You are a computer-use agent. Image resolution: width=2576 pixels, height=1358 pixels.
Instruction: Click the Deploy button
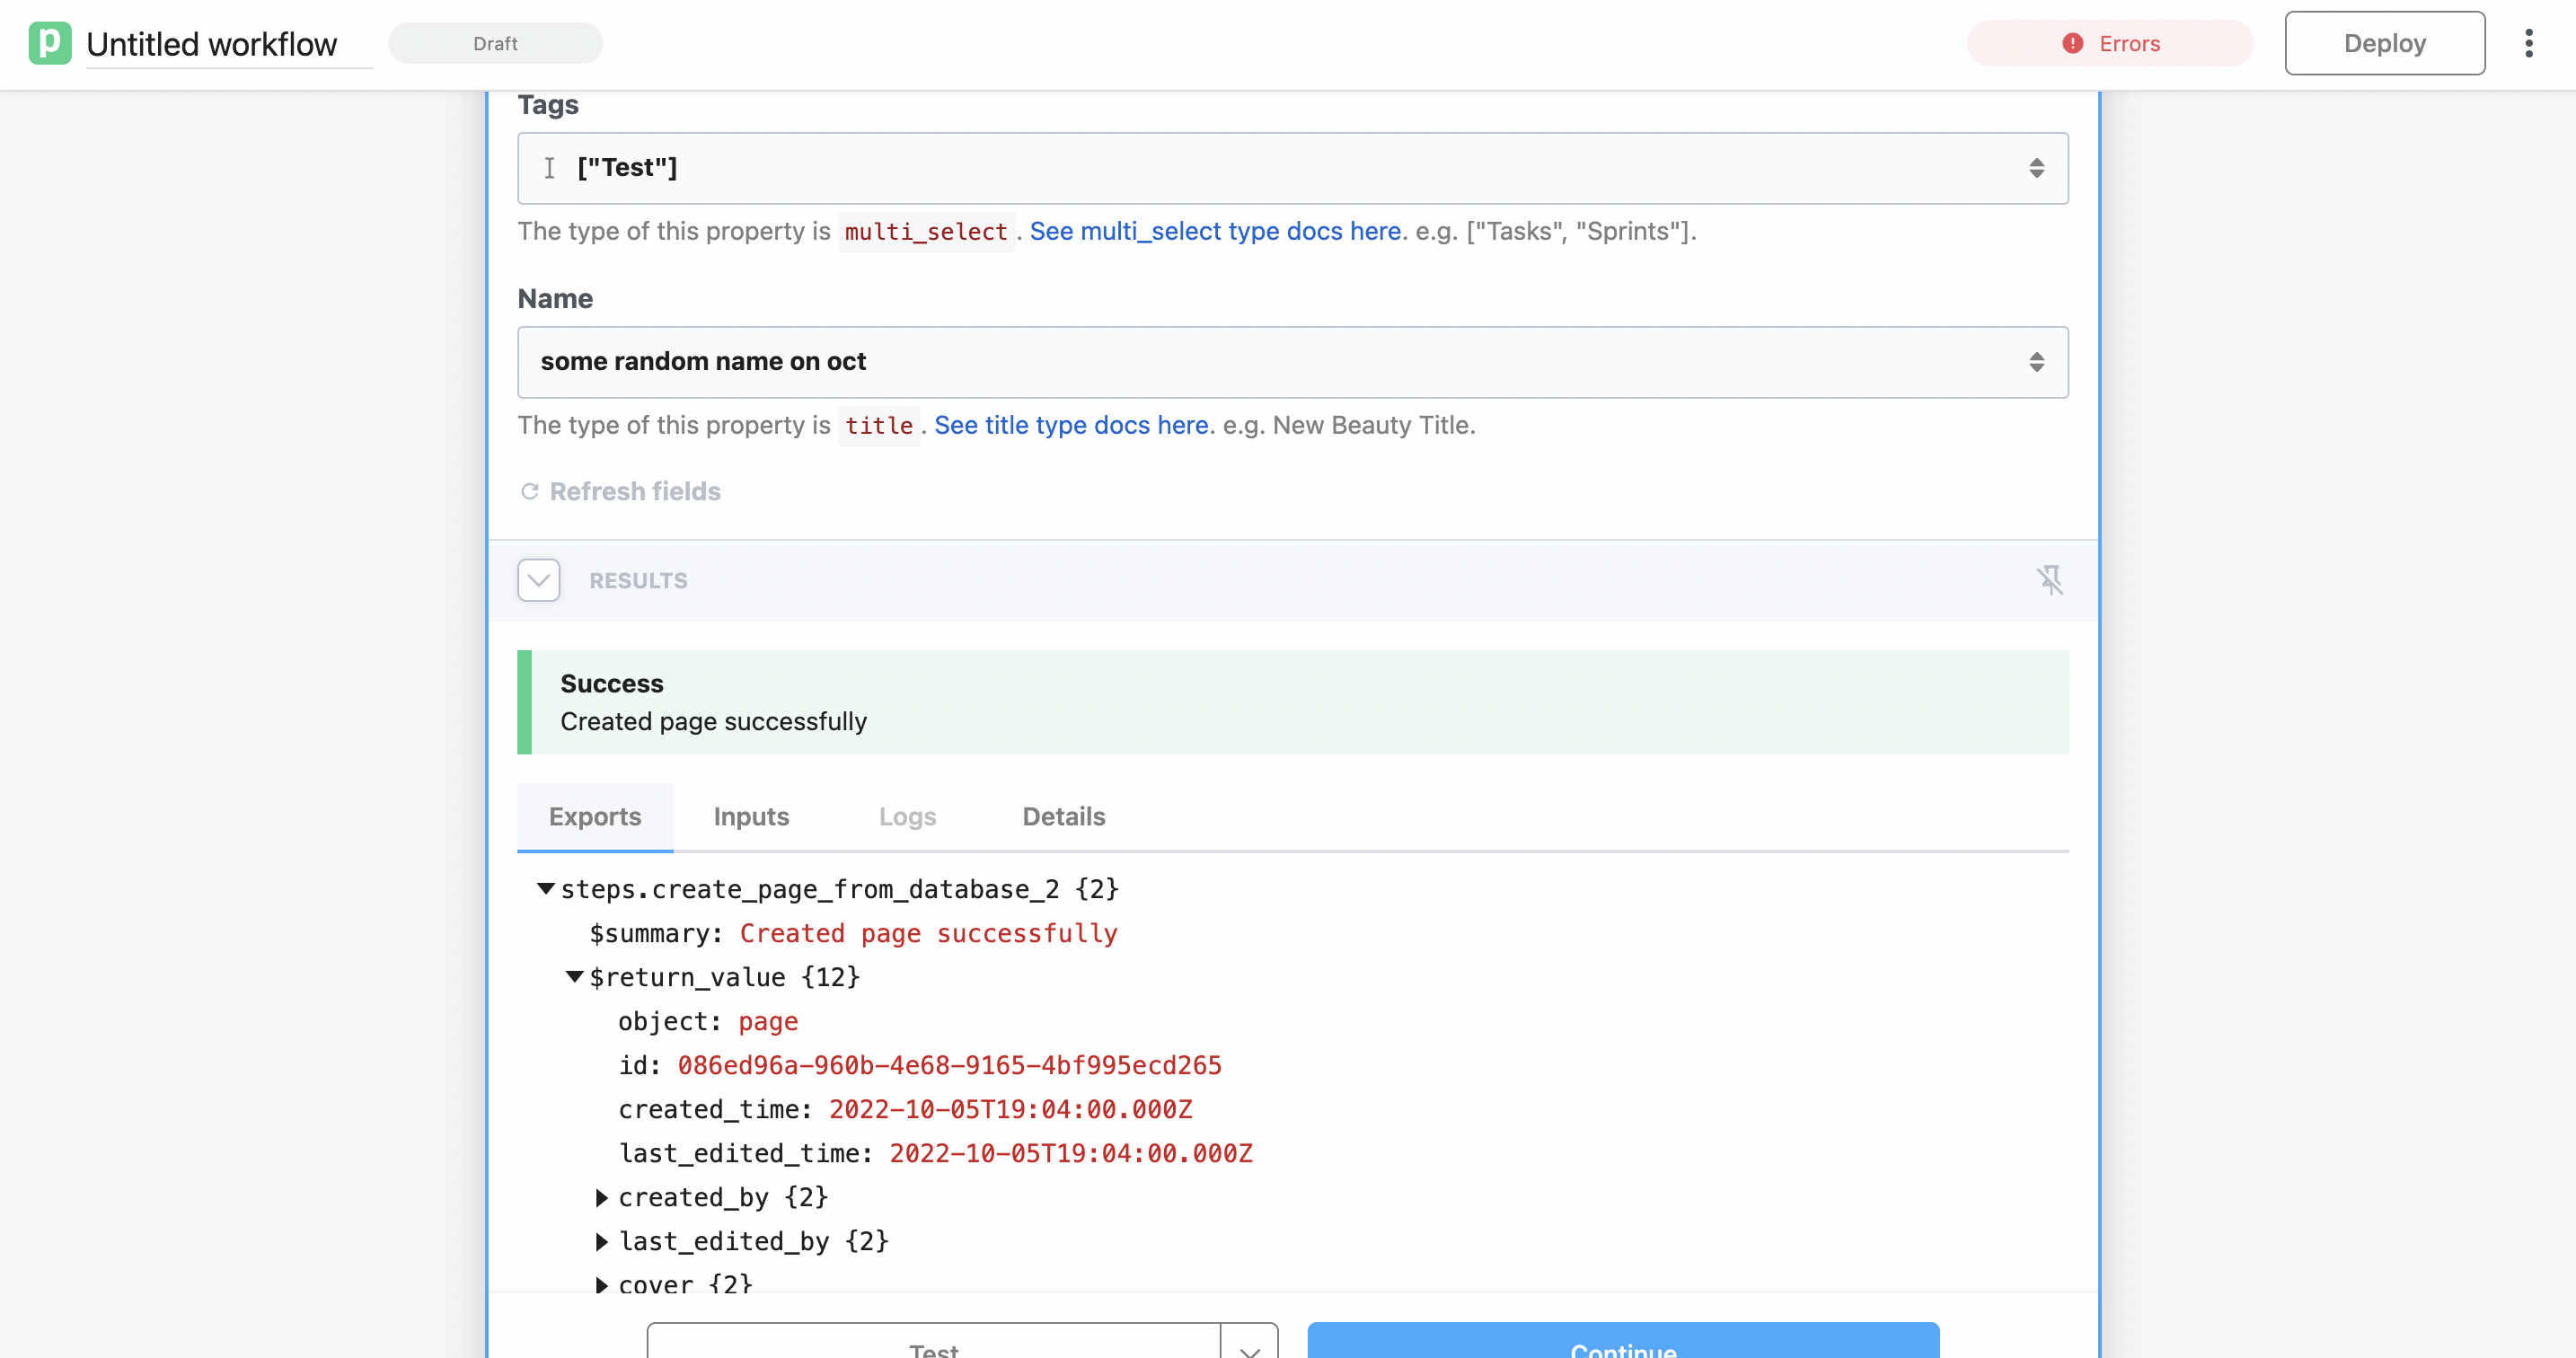coord(2384,43)
